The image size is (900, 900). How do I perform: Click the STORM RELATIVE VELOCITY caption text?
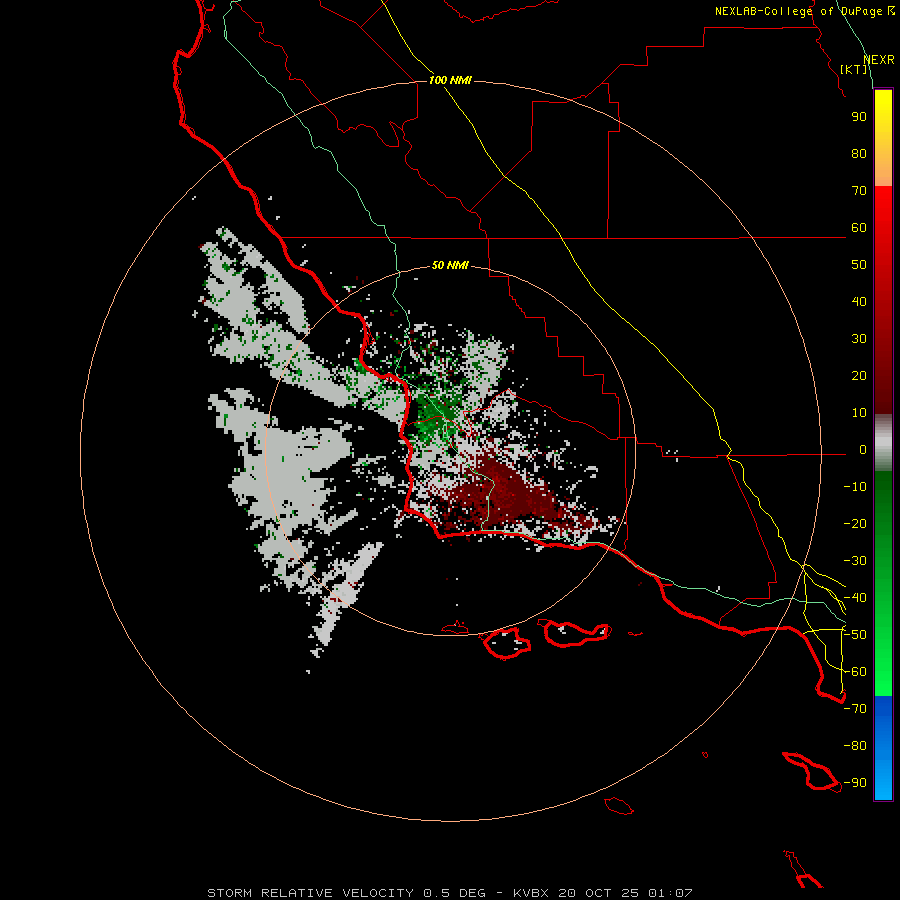310,893
